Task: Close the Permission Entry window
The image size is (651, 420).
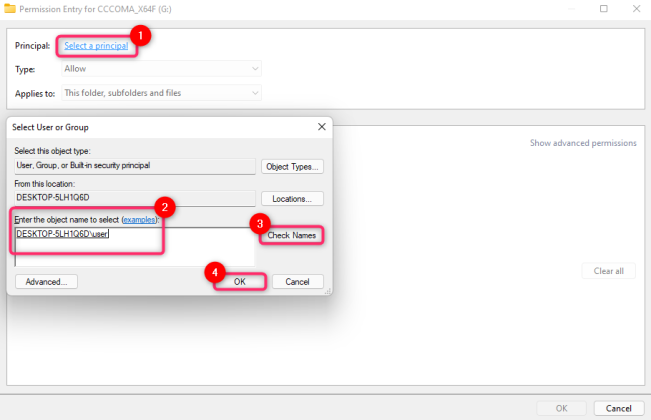Action: coord(636,9)
